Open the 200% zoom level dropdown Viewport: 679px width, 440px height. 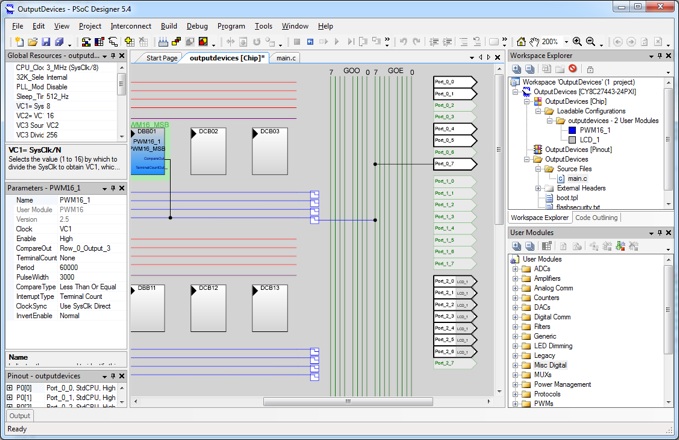566,42
